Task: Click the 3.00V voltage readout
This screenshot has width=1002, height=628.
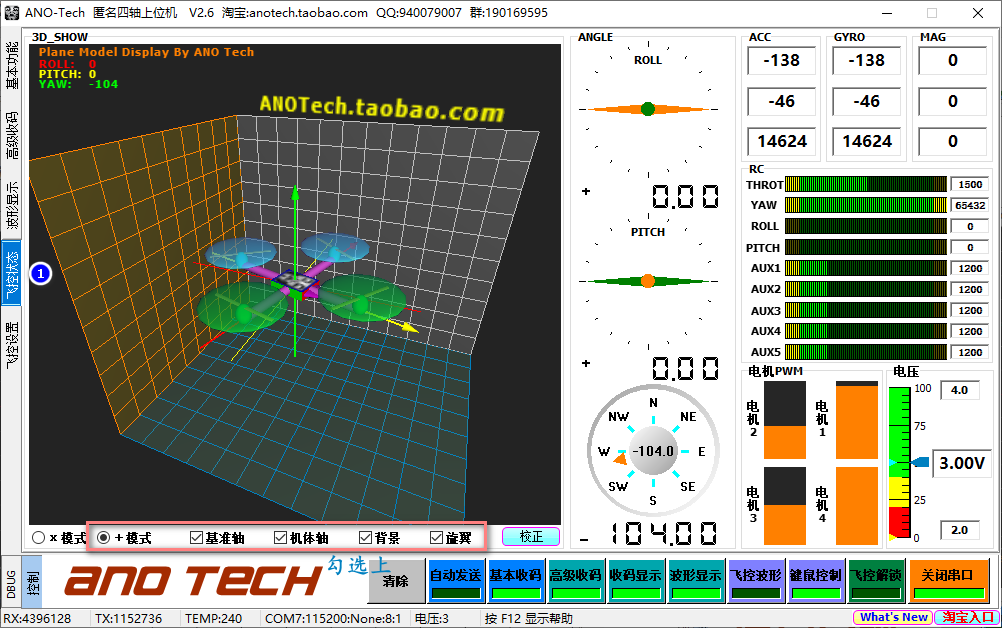Action: coord(961,463)
